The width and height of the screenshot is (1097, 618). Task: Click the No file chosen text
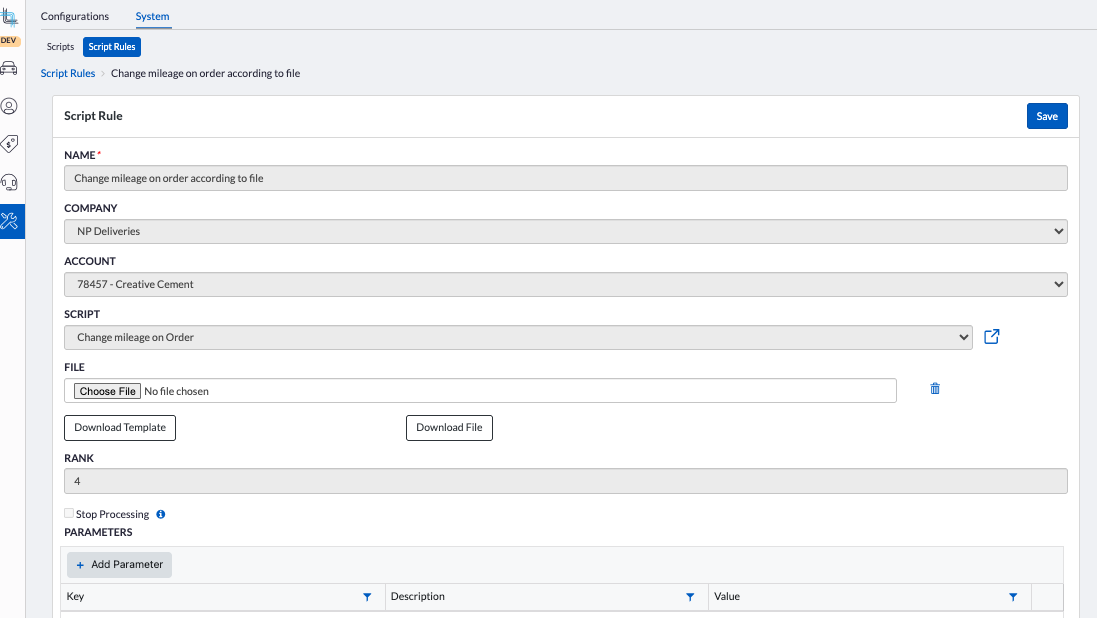click(176, 391)
